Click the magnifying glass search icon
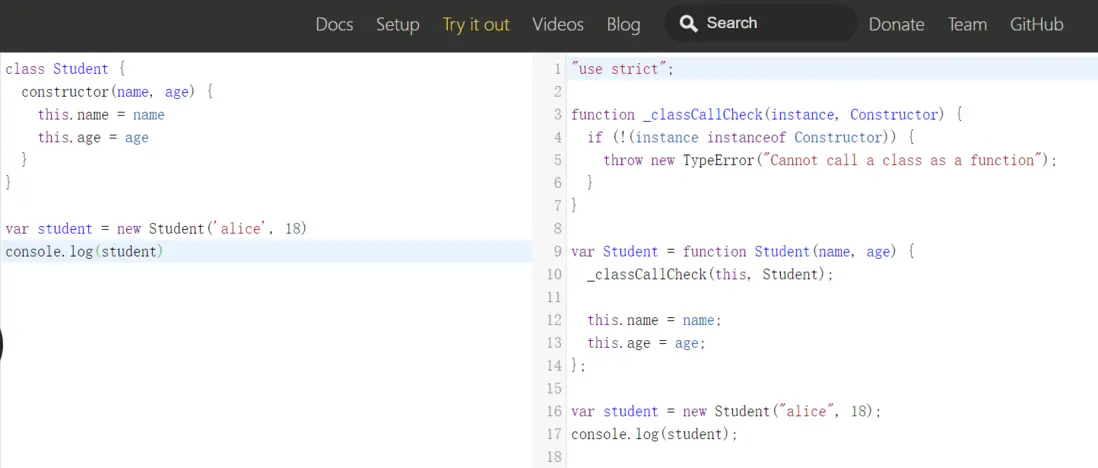The image size is (1098, 468). point(688,23)
